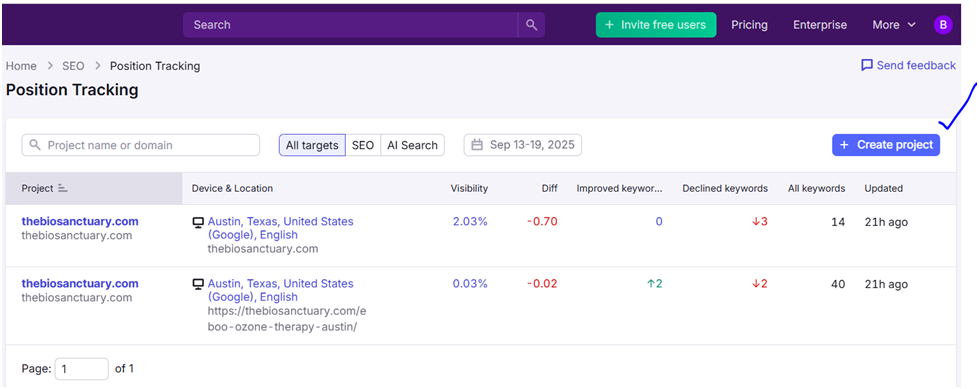The image size is (979, 389).
Task: Click the Invite free users button
Action: tap(656, 25)
